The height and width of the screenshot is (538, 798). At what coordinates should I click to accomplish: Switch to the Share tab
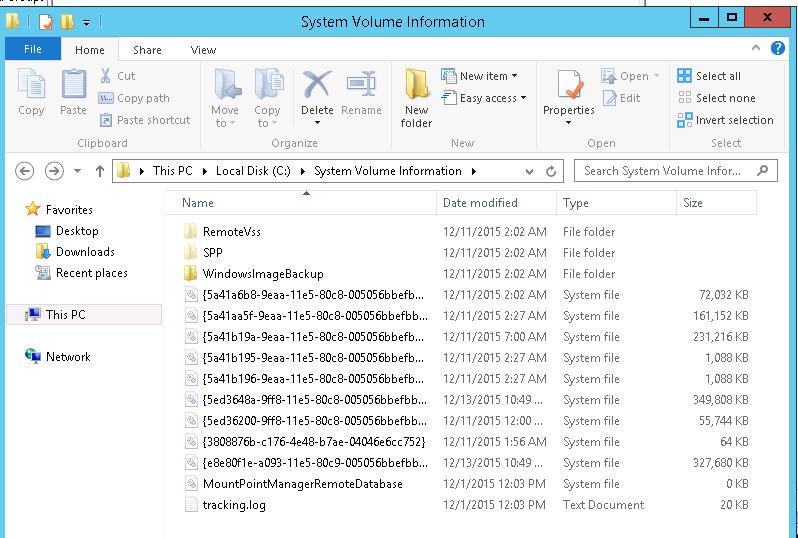(x=147, y=50)
